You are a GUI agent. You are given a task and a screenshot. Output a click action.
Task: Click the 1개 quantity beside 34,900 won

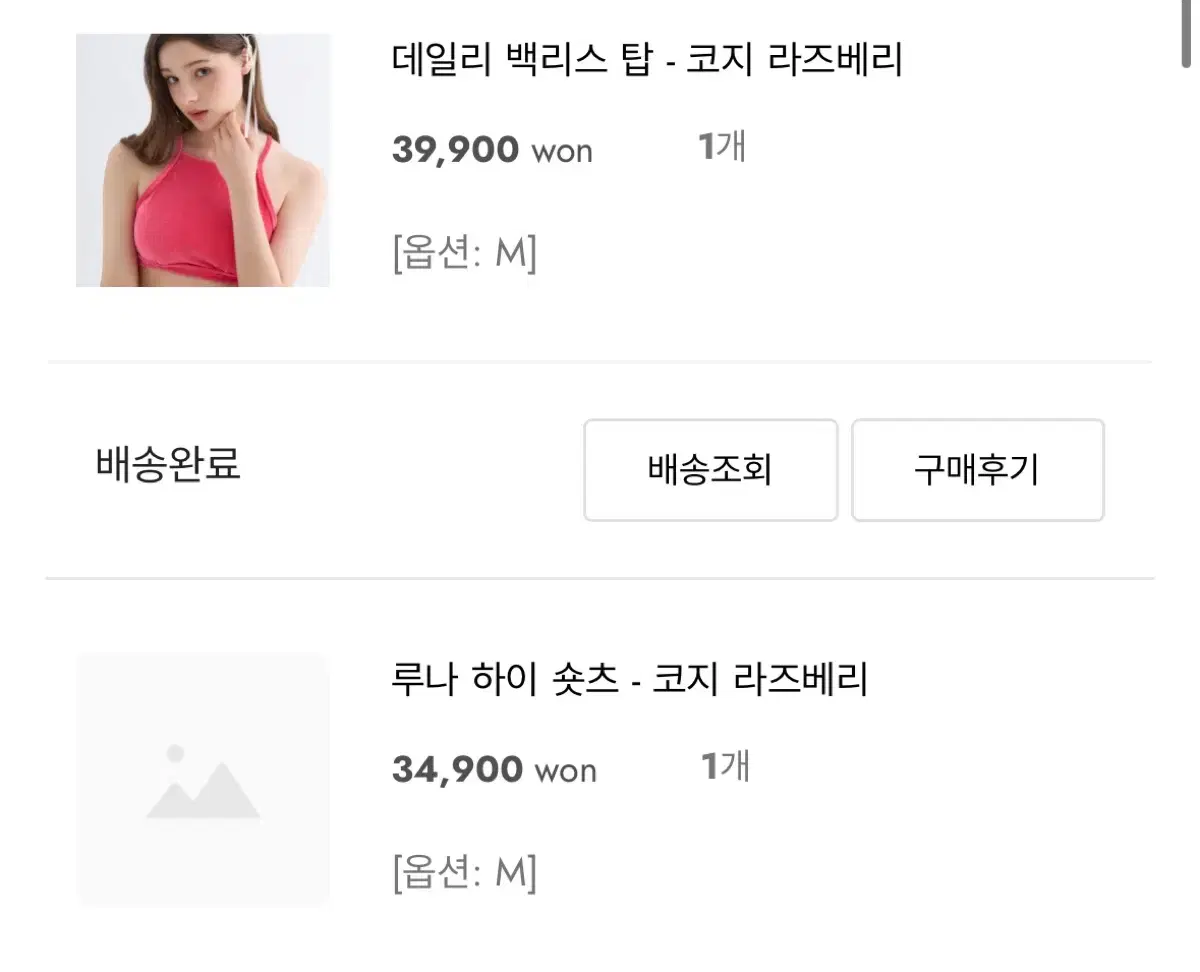click(725, 767)
